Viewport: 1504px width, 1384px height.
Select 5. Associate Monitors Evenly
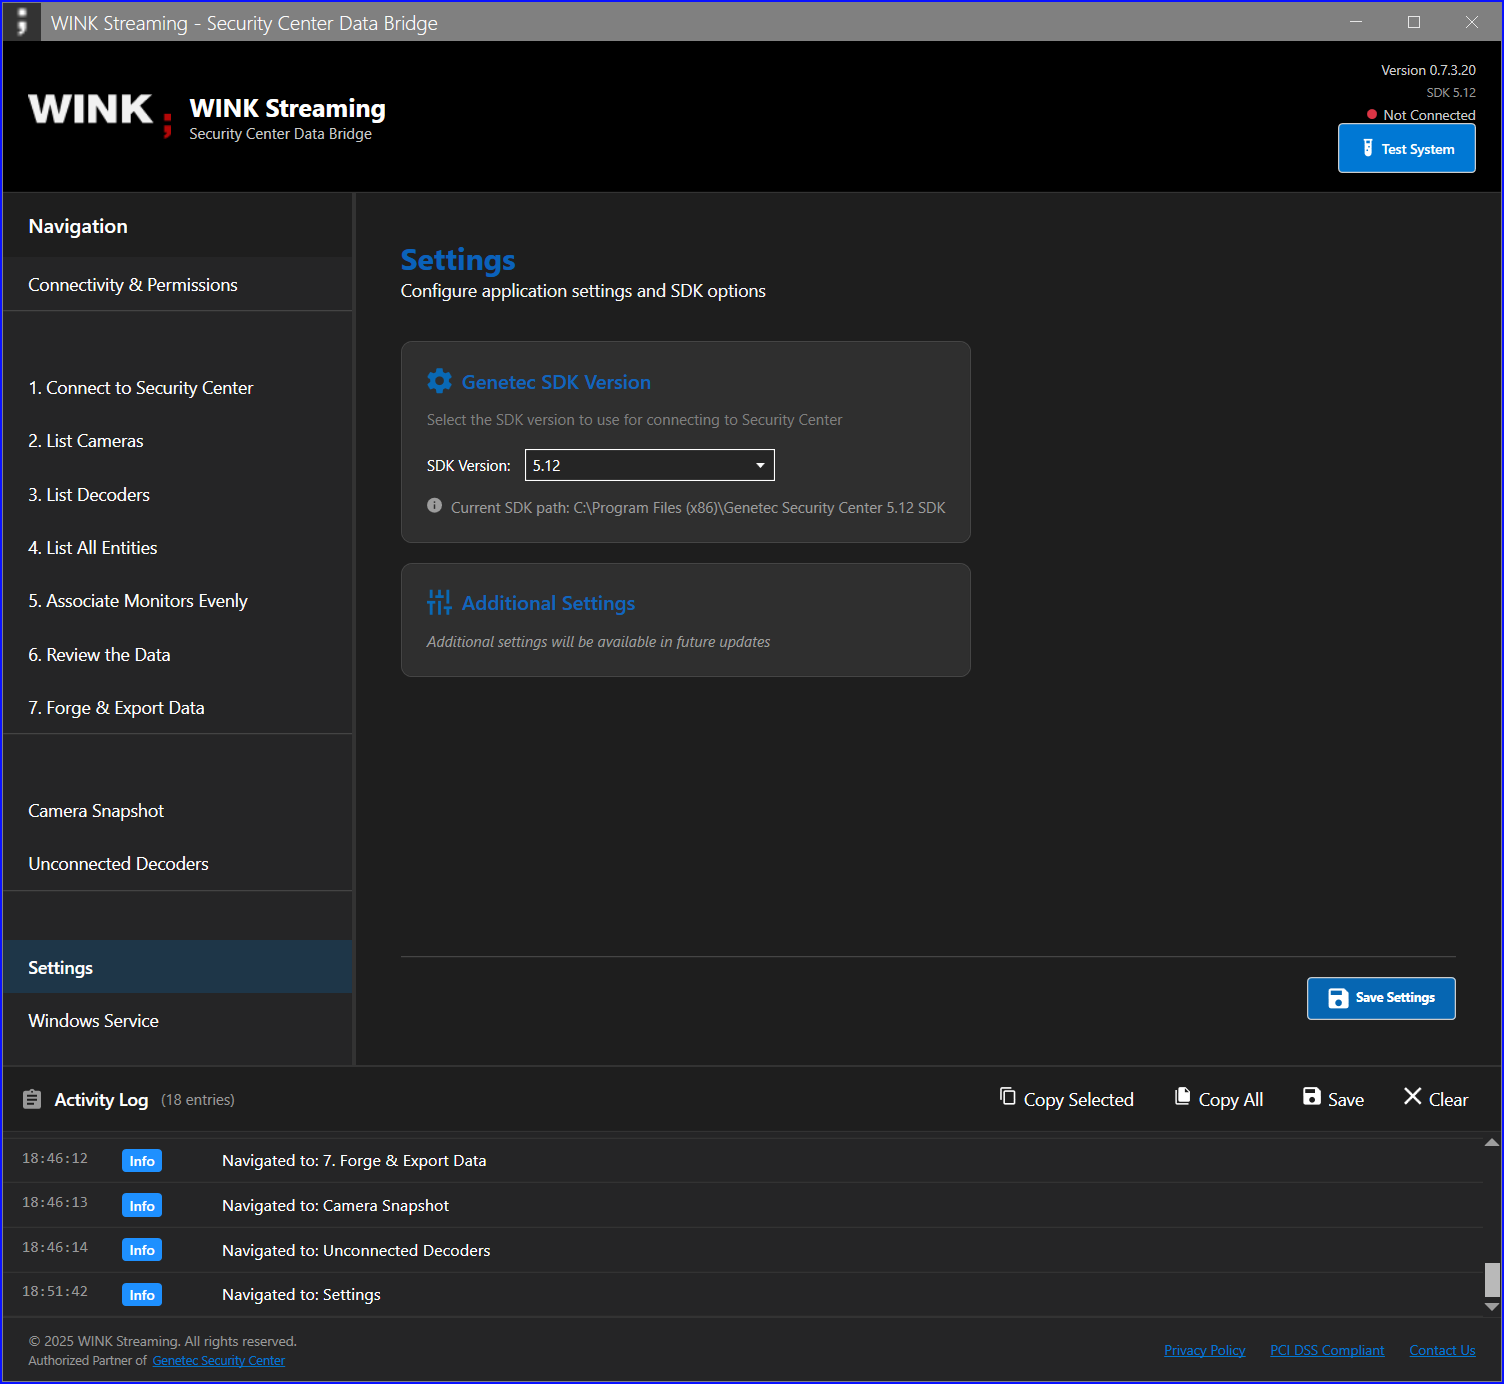pyautogui.click(x=177, y=601)
